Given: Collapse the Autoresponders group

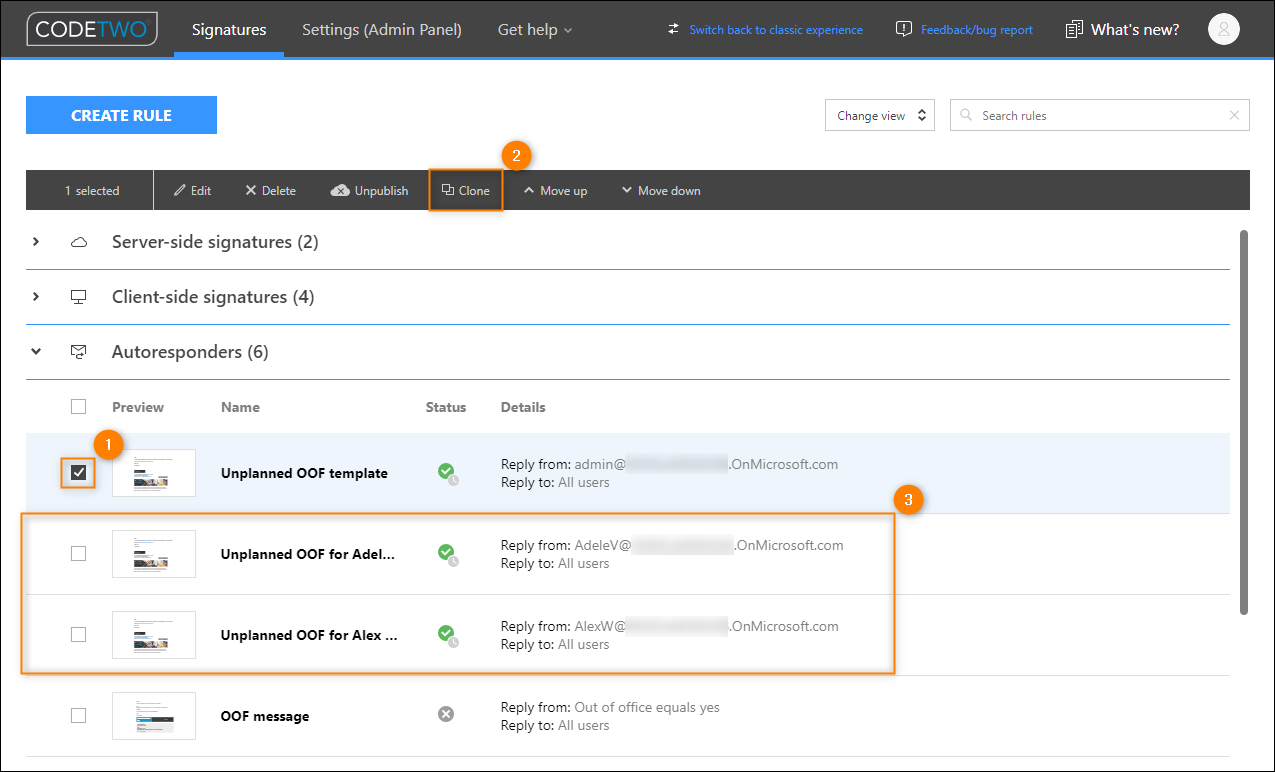Looking at the screenshot, I should [36, 352].
